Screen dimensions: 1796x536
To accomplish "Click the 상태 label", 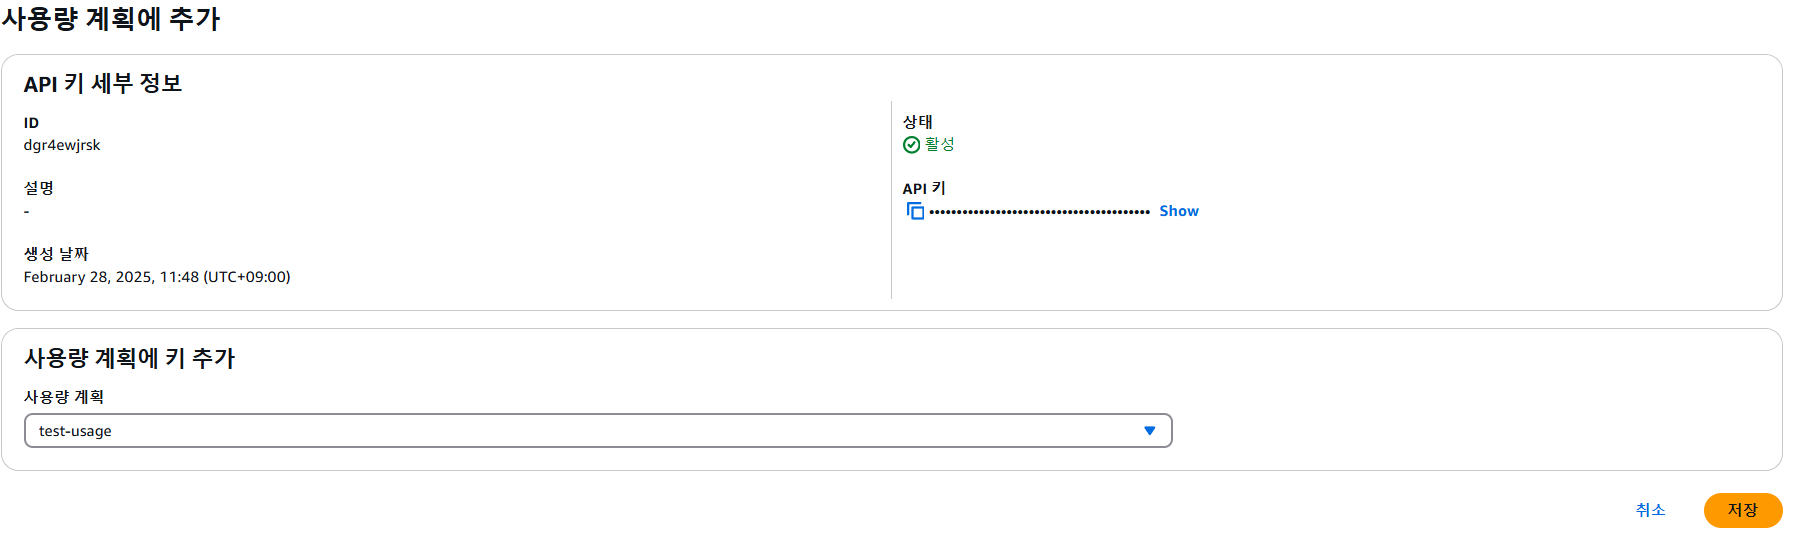I will (x=918, y=122).
